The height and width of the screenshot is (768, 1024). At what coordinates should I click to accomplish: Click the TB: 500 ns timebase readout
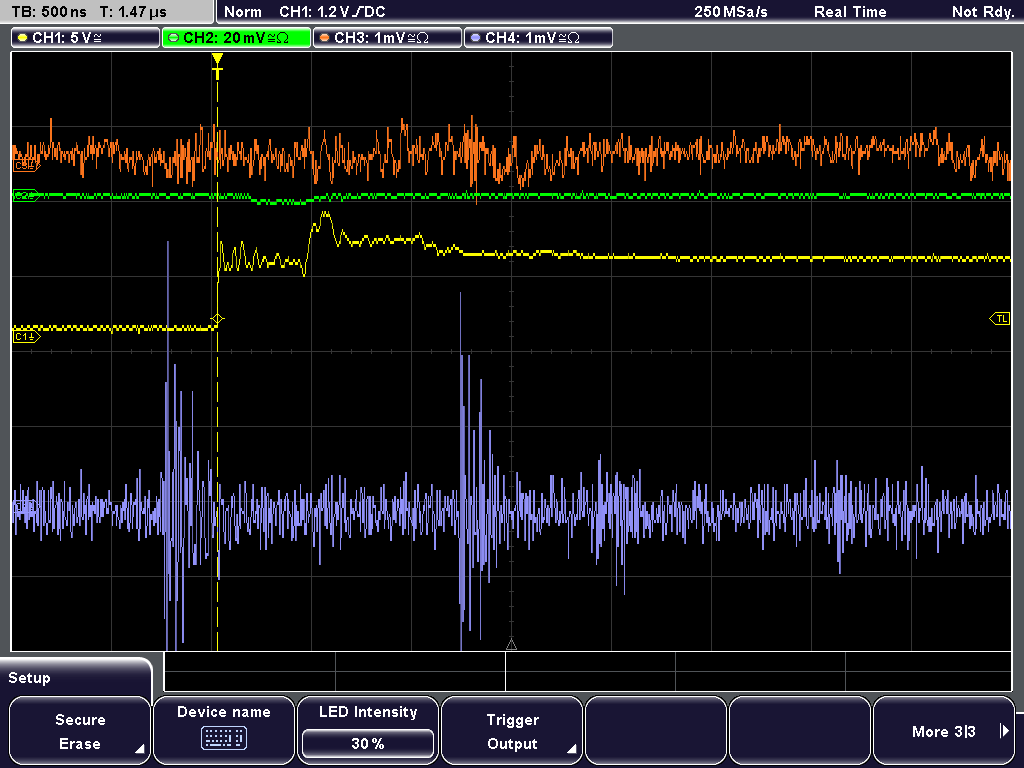tap(49, 12)
